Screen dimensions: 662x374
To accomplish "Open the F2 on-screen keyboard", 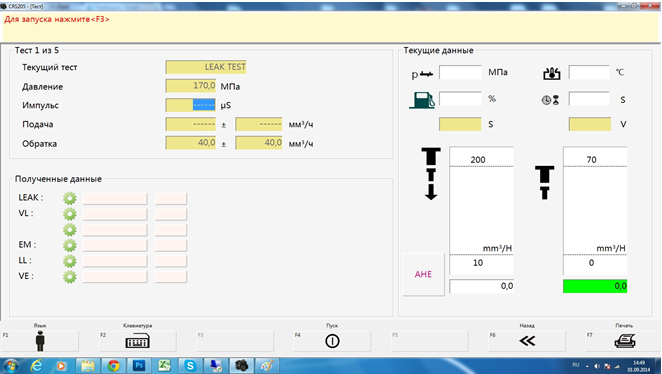I will pyautogui.click(x=138, y=341).
